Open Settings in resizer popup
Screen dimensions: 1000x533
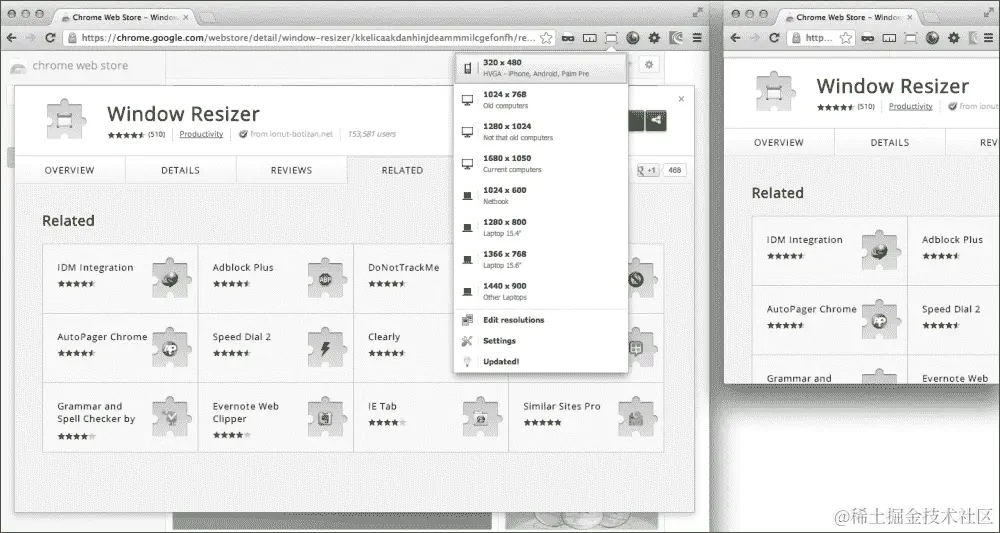click(541, 341)
